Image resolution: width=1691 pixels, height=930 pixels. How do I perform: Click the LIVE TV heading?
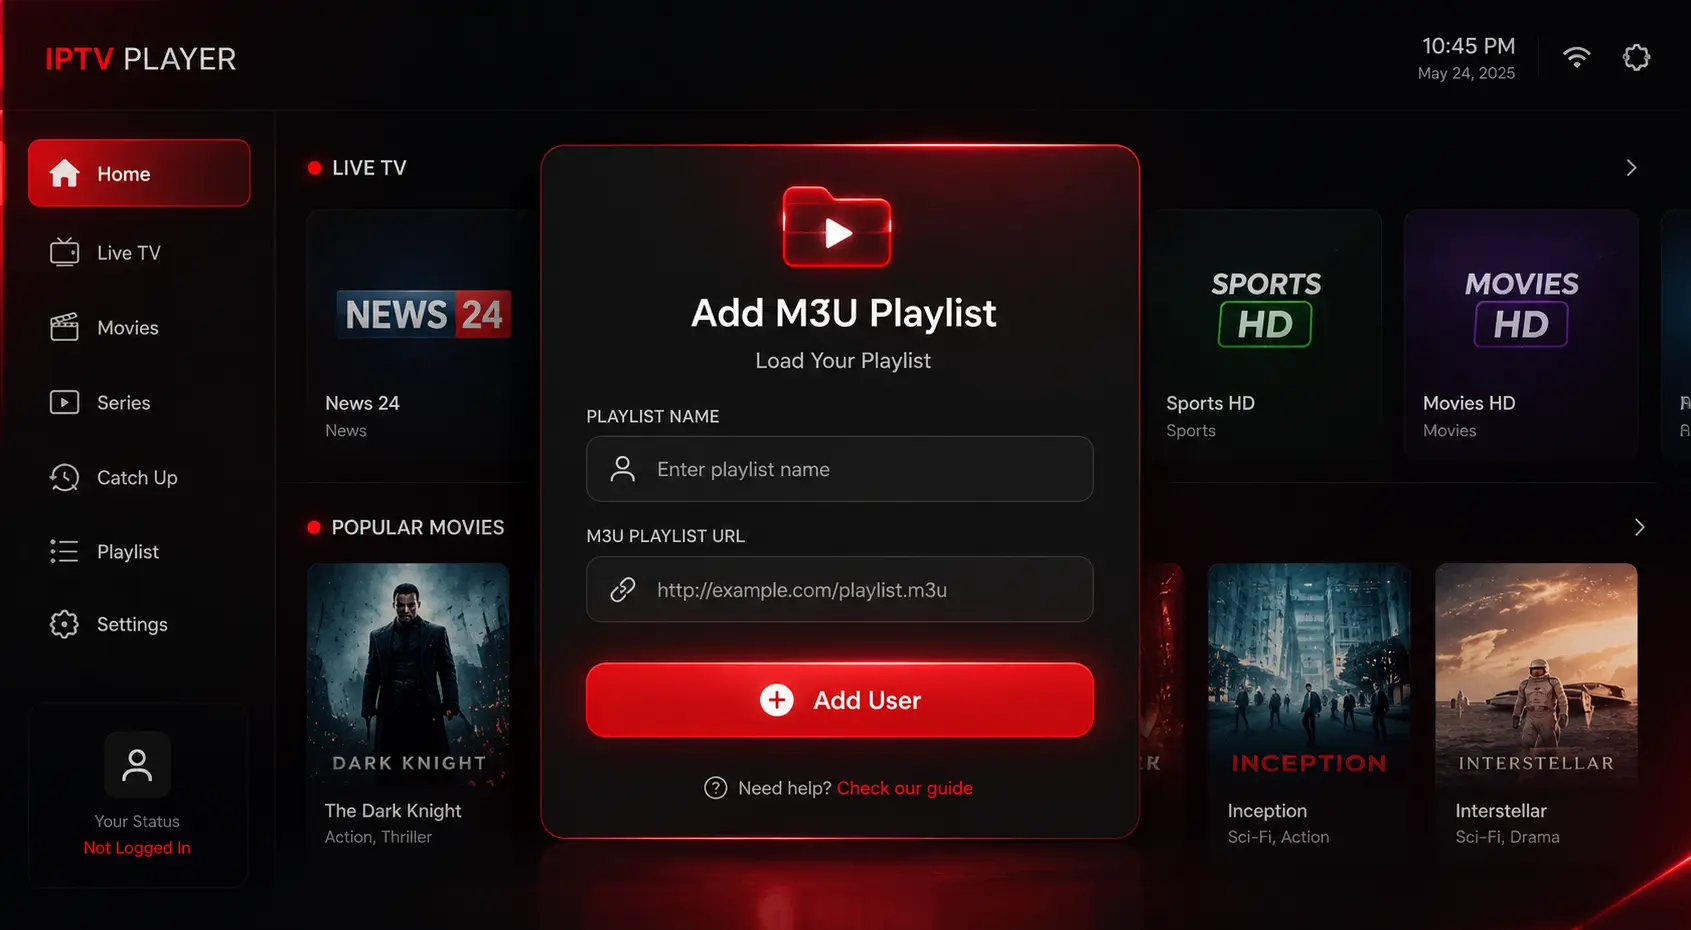point(369,168)
